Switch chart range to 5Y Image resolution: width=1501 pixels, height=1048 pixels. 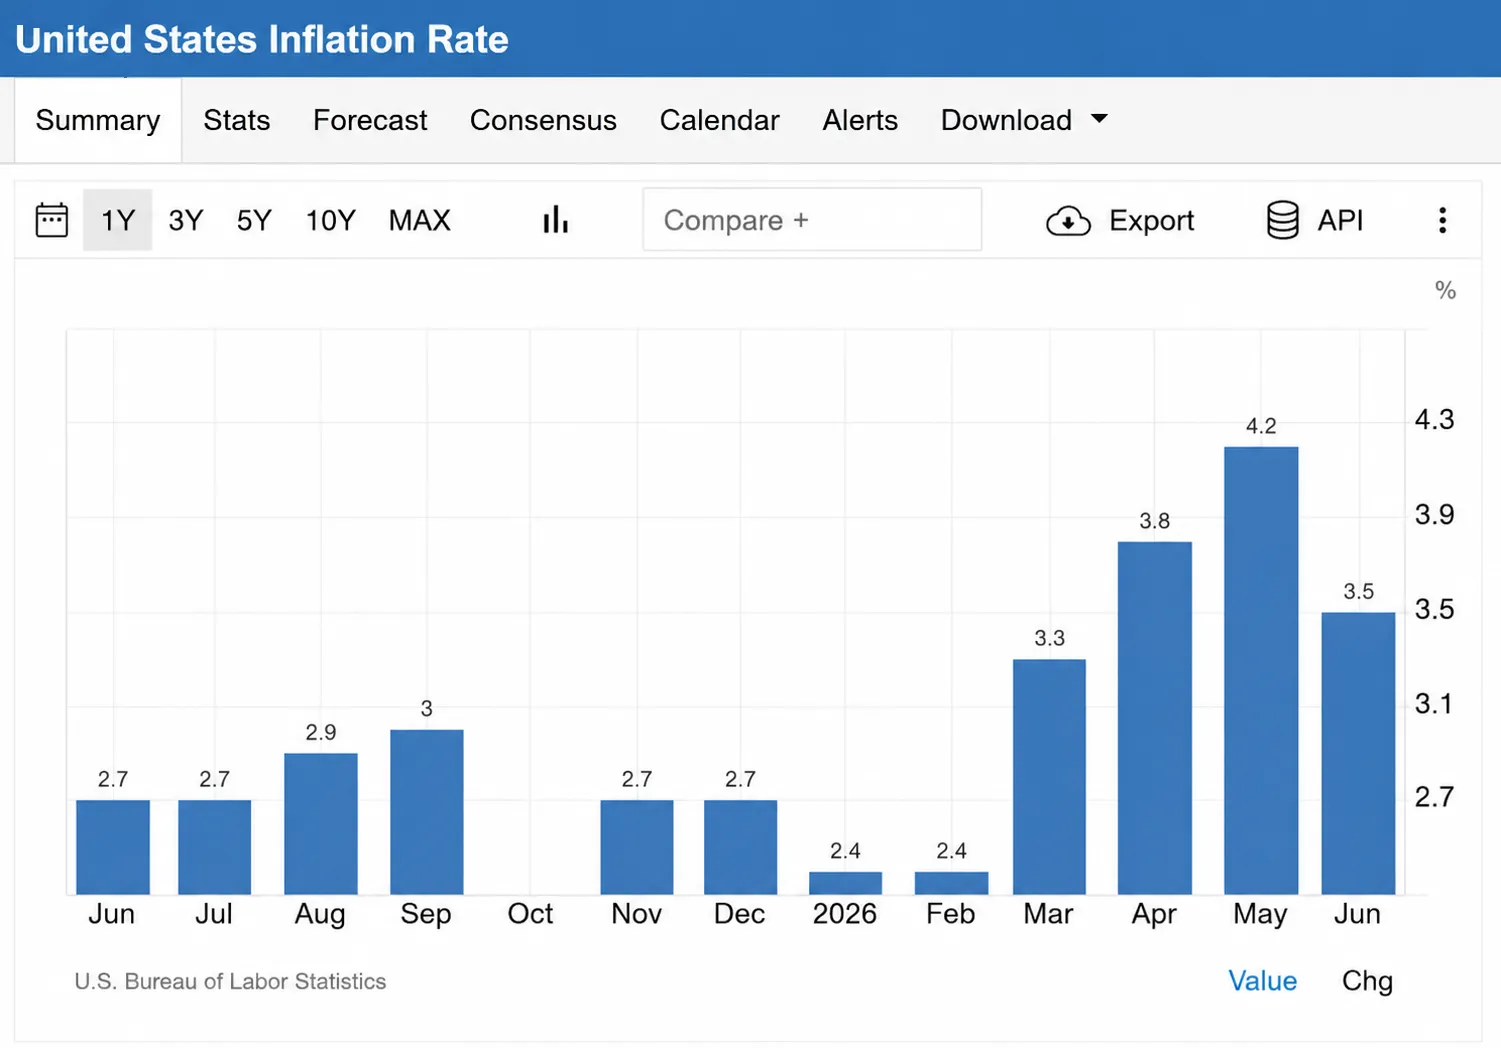click(254, 220)
